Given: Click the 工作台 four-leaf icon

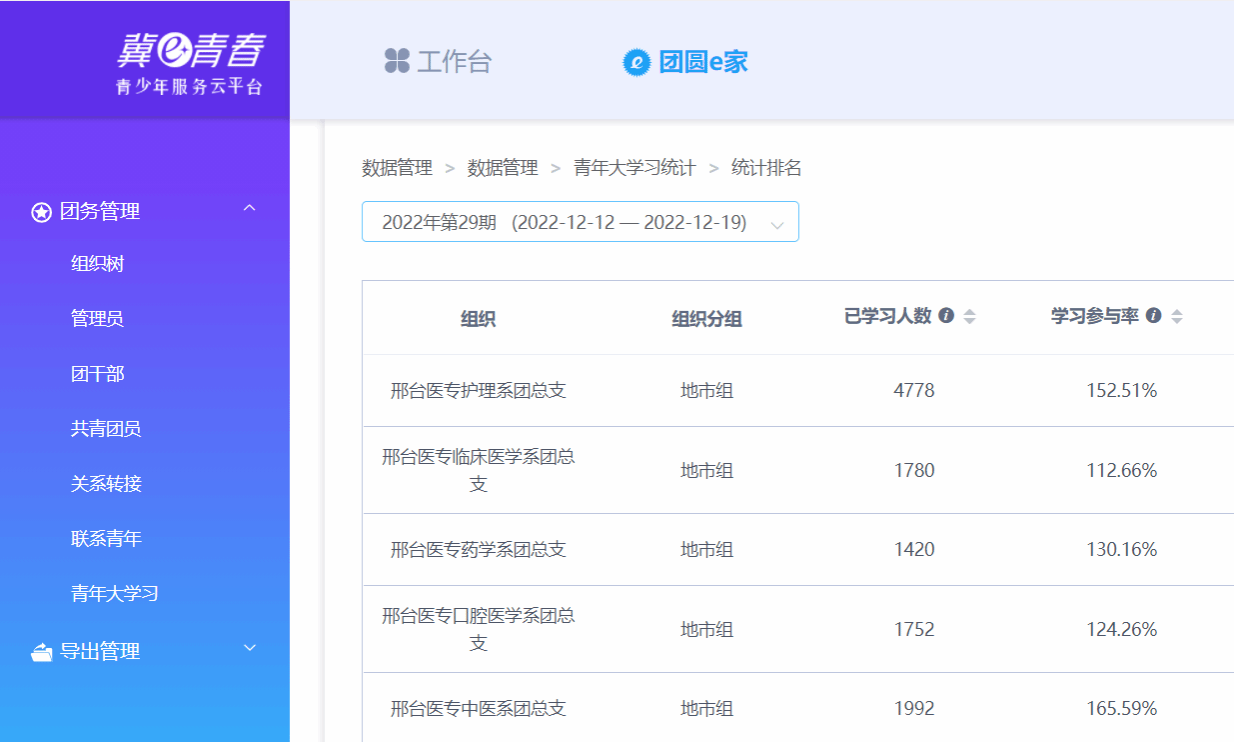Looking at the screenshot, I should pos(397,61).
